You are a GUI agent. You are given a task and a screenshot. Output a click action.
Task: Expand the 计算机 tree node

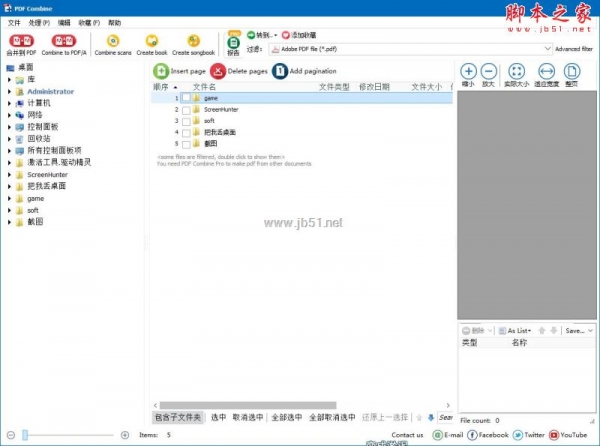coord(10,103)
